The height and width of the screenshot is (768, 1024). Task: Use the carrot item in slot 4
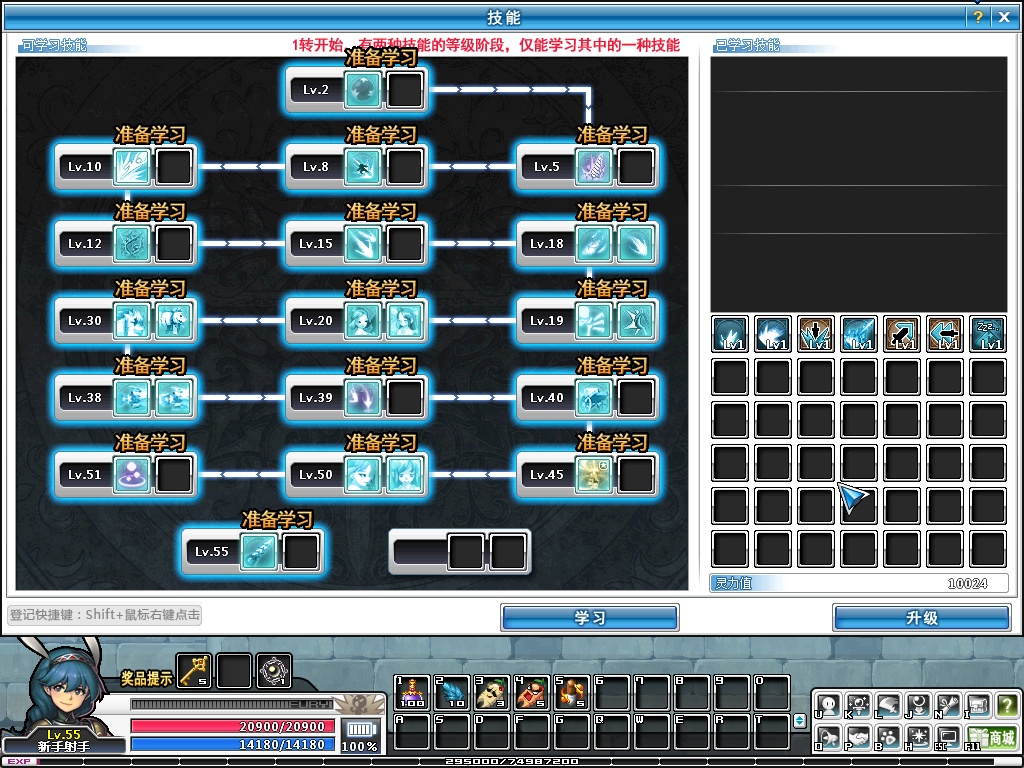[x=532, y=693]
